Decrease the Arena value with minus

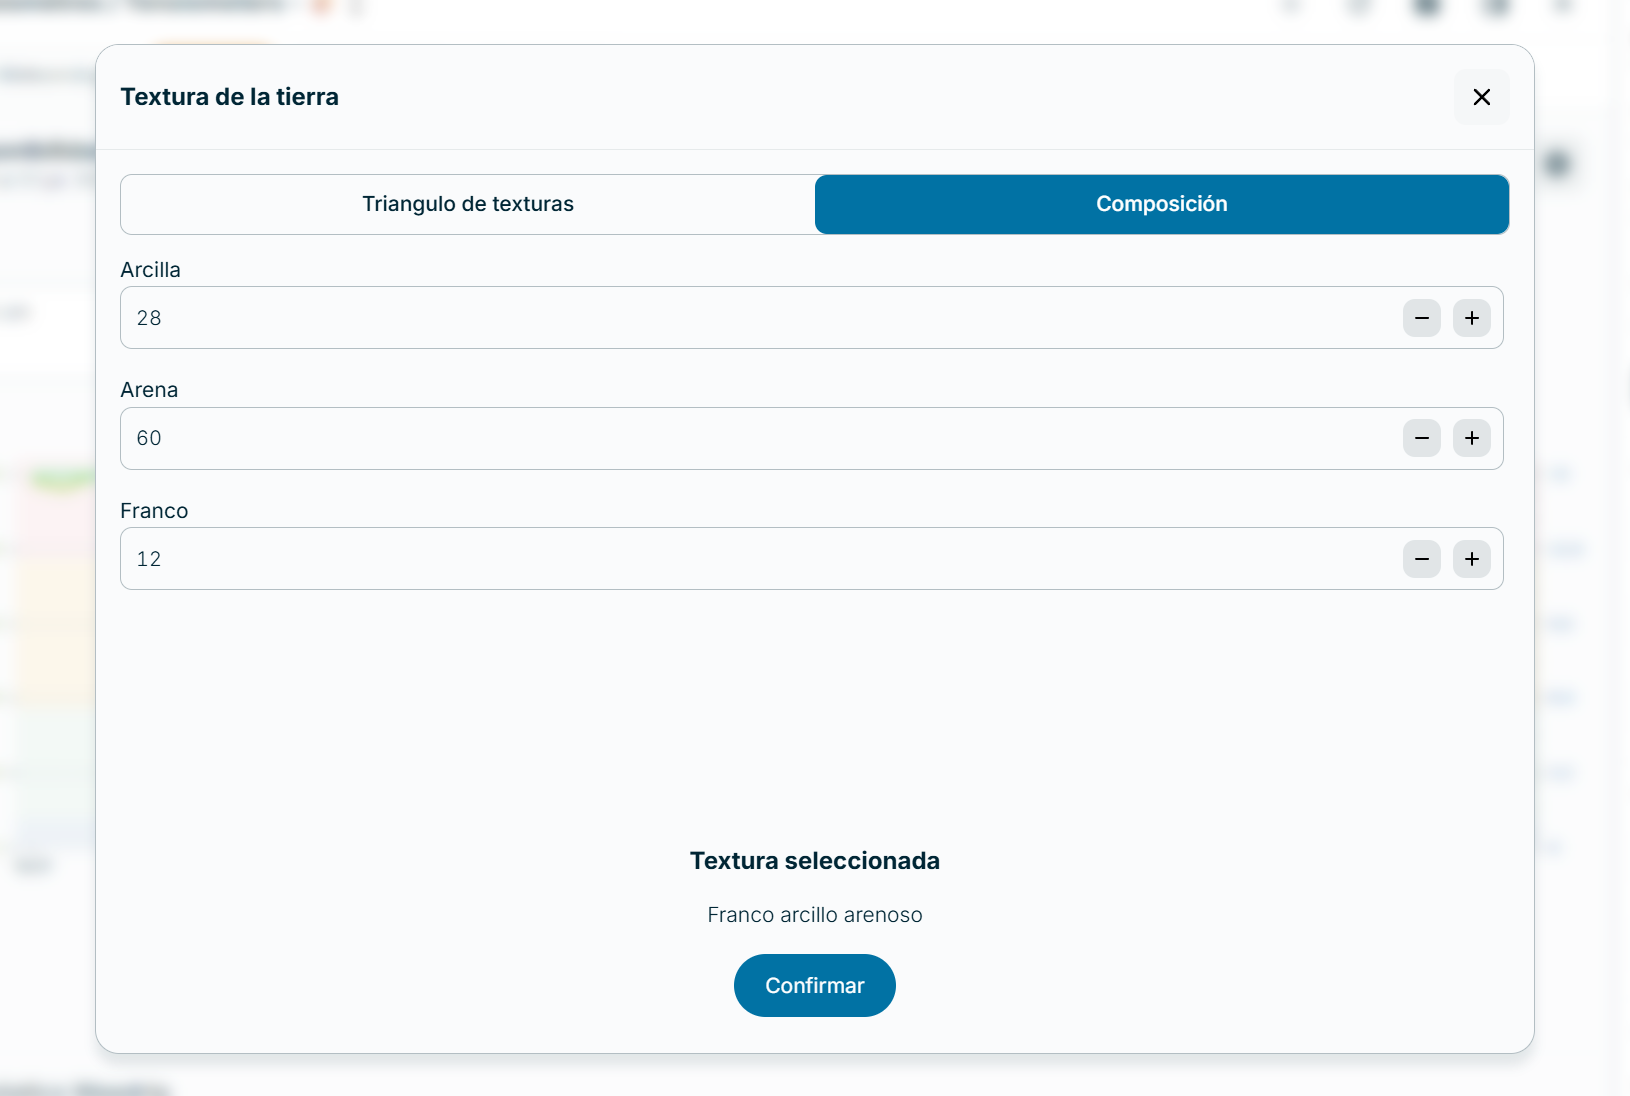click(x=1421, y=438)
